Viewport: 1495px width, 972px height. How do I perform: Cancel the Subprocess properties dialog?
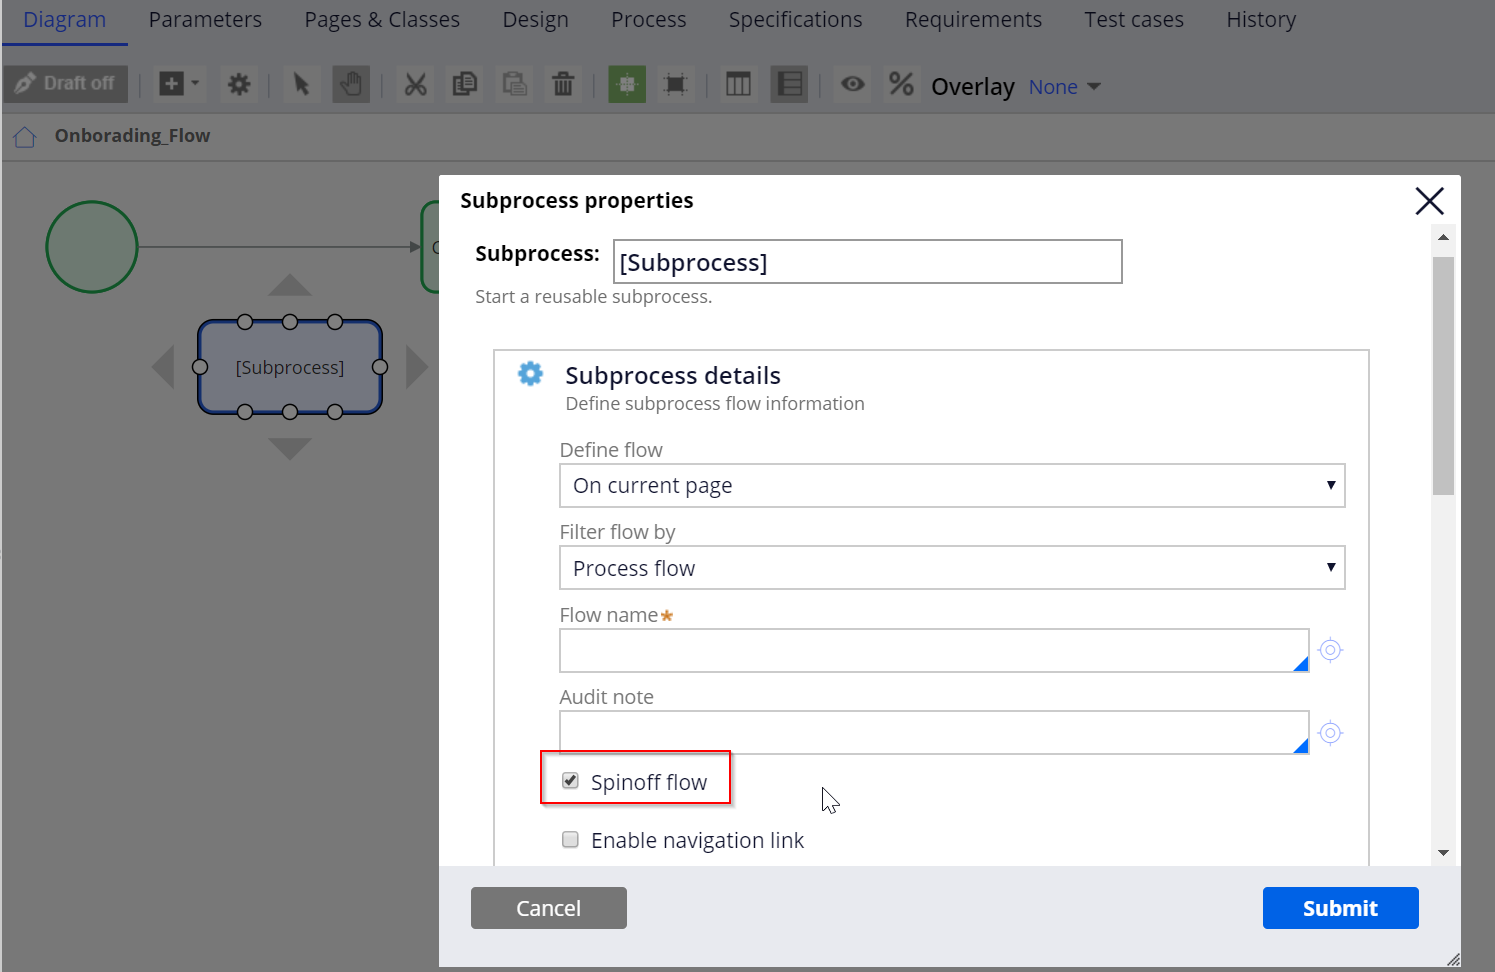(x=548, y=908)
